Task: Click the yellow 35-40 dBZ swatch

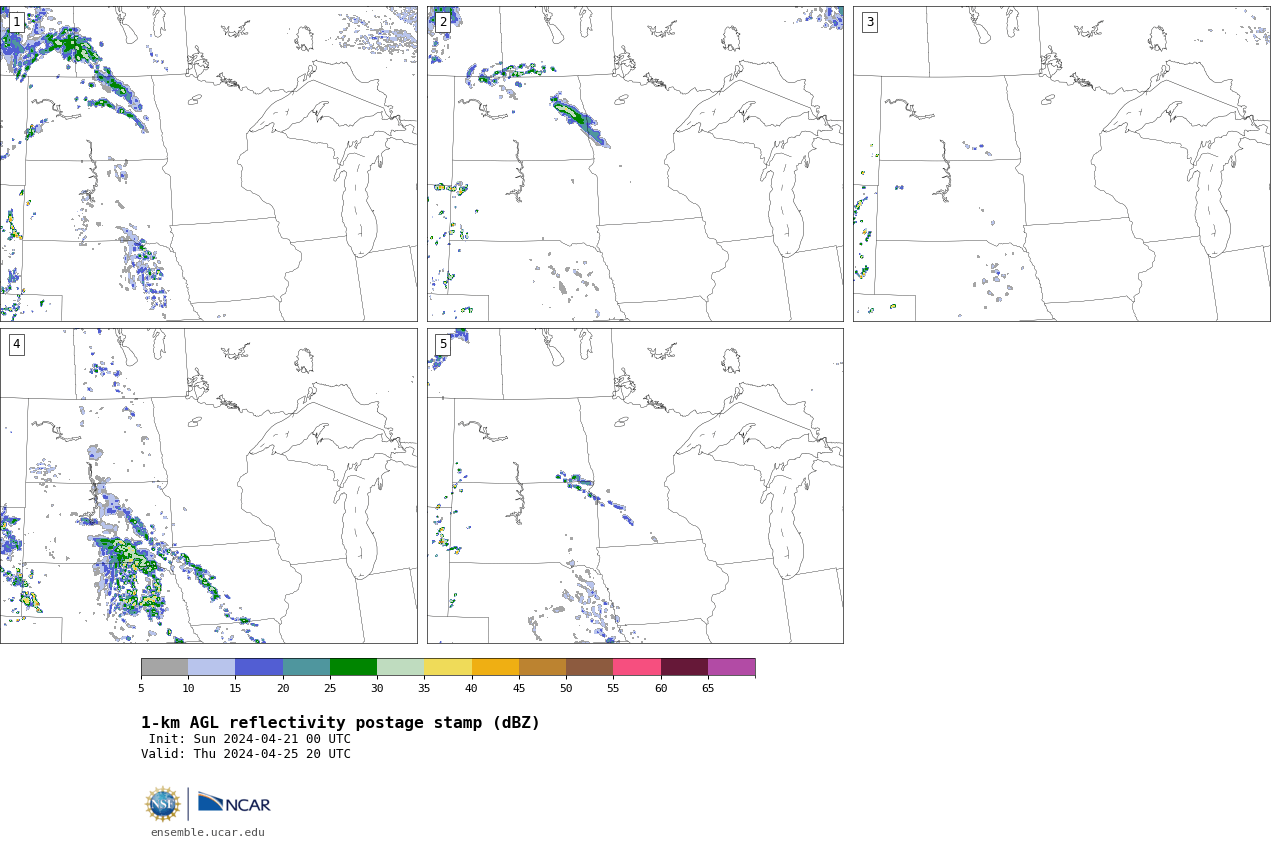Action: pos(448,667)
